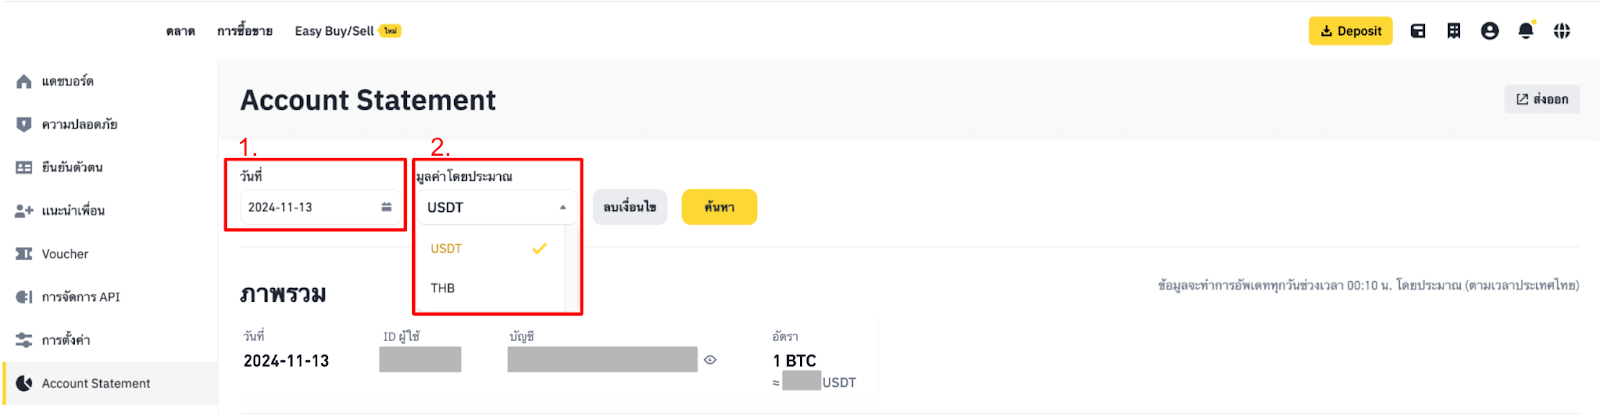Open Easy Buy/Sell in top navigation

[x=334, y=31]
